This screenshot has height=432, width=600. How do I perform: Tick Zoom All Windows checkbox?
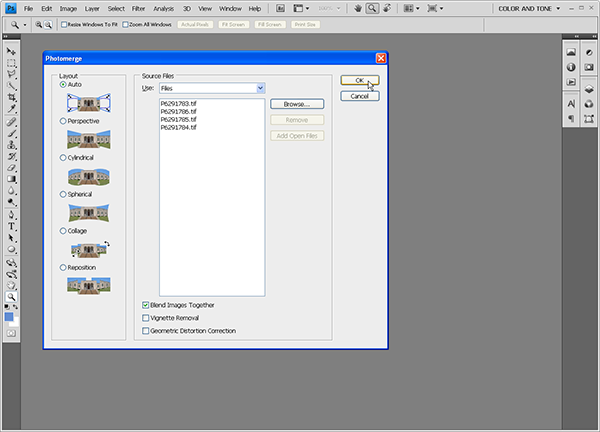click(125, 24)
